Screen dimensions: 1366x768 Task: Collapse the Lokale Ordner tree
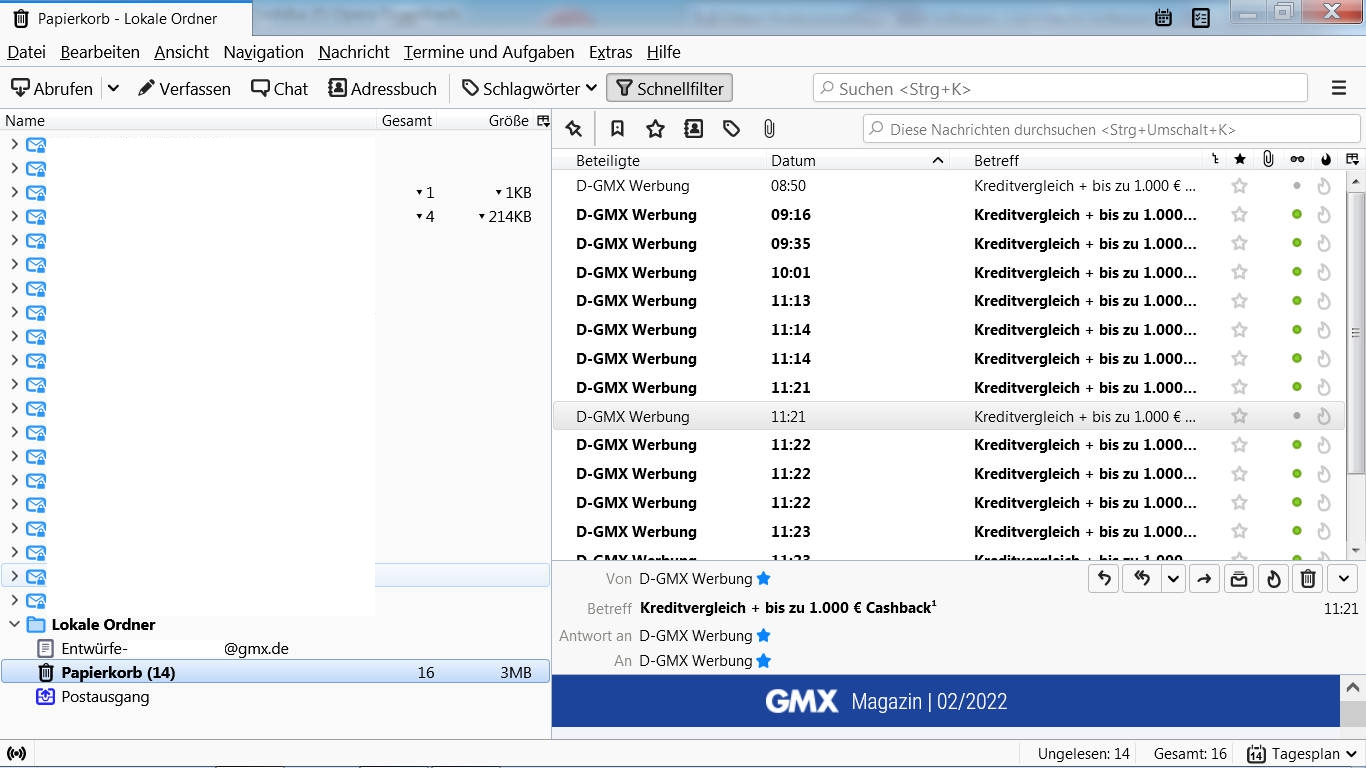pyautogui.click(x=14, y=624)
